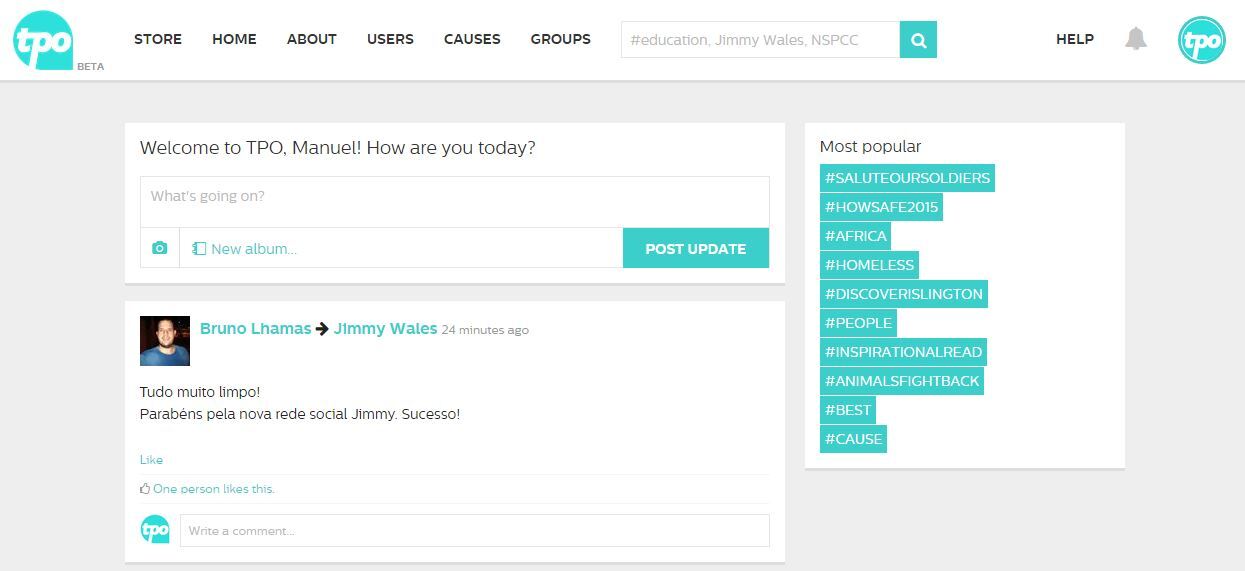Image resolution: width=1245 pixels, height=571 pixels.
Task: Click the camera photo upload icon
Action: tap(160, 248)
